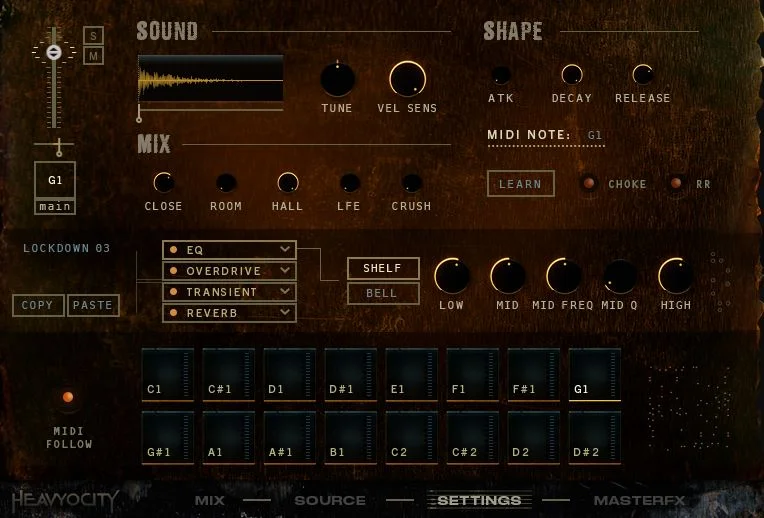The width and height of the screenshot is (764, 518).
Task: Open the LOCKDOWN 03 sample name menu
Action: coord(67,248)
